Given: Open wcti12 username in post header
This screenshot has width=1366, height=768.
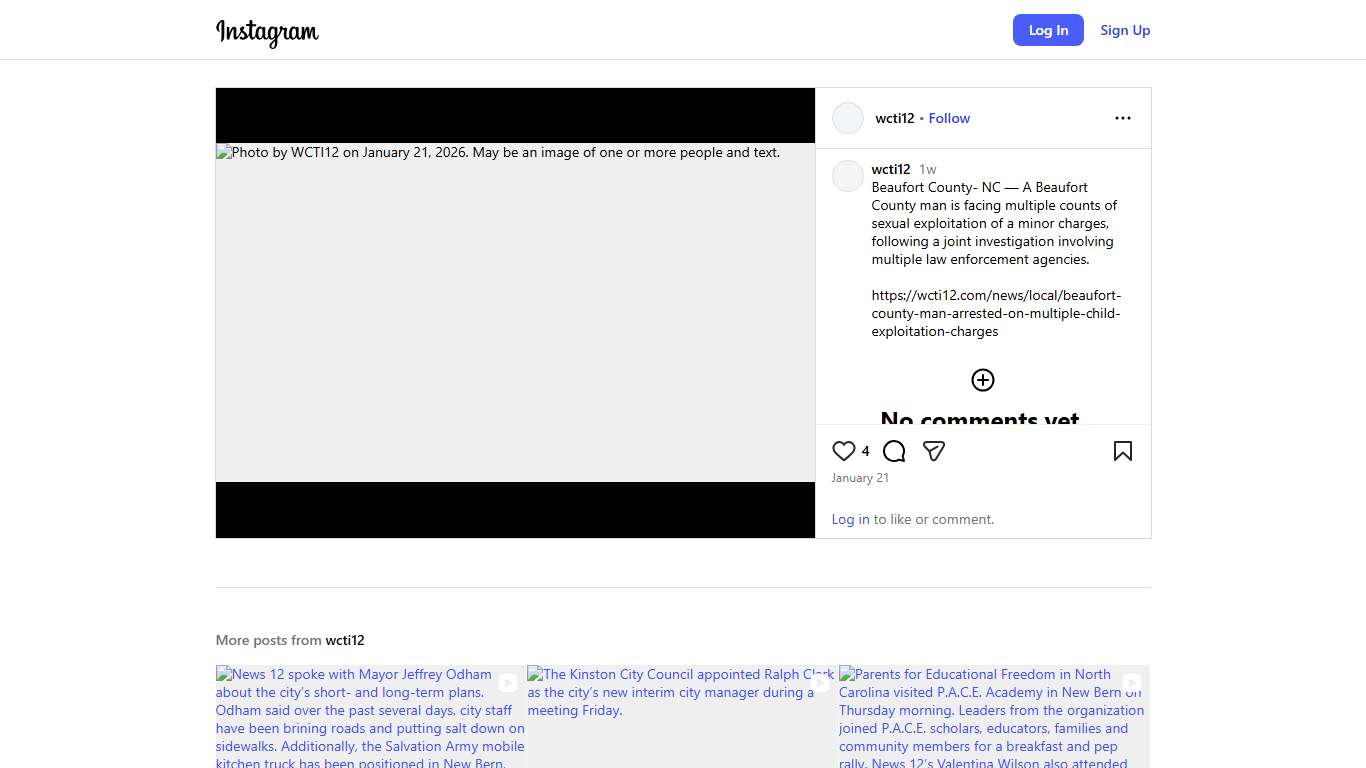Looking at the screenshot, I should click(x=894, y=118).
